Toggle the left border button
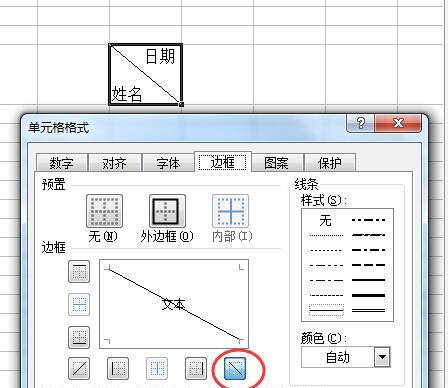Viewport: 448px width, 388px height. (x=118, y=368)
